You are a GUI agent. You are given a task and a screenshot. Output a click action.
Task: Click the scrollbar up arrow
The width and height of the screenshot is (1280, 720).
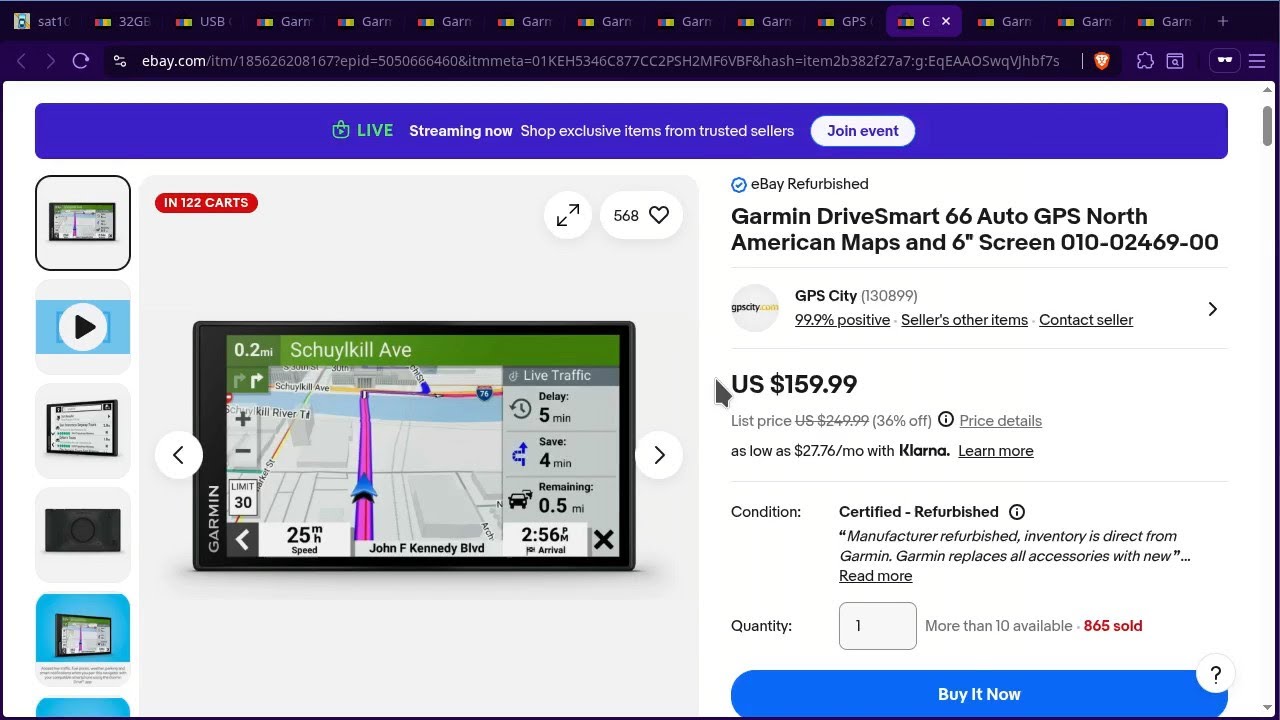point(1267,90)
